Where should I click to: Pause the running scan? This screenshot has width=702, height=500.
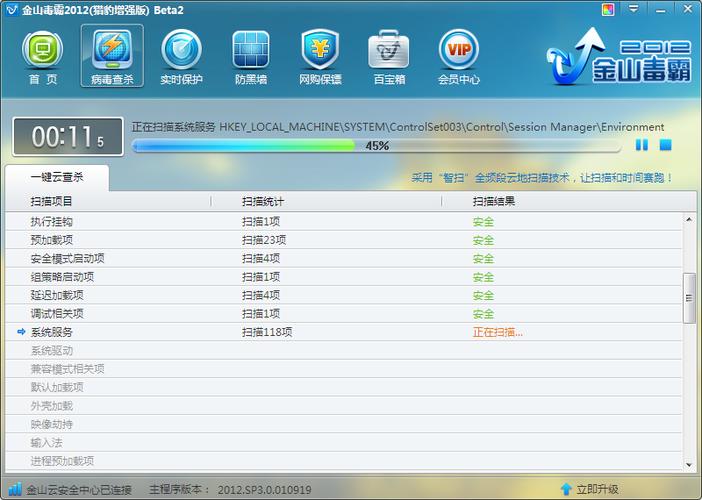tap(642, 145)
